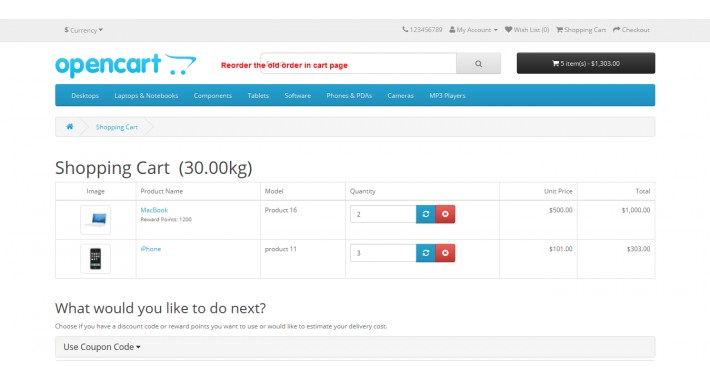The width and height of the screenshot is (710, 380).
Task: Click the phone number 123456789
Action: coord(422,29)
